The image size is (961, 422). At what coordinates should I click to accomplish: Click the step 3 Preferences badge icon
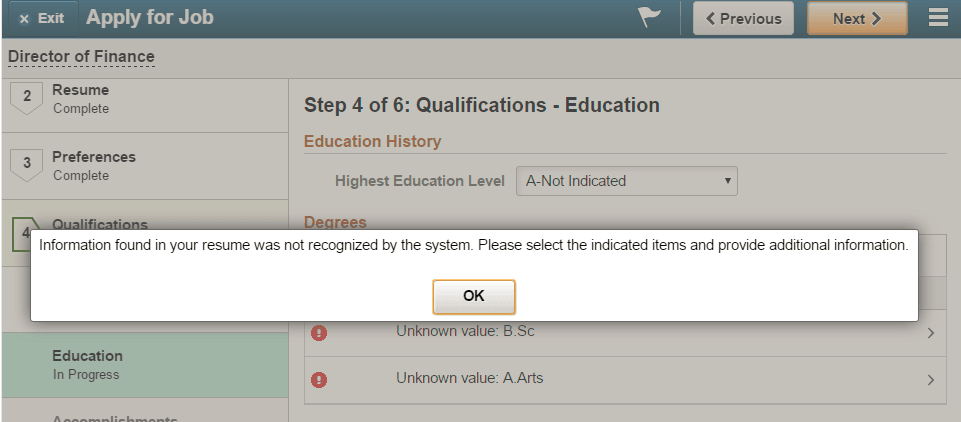pyautogui.click(x=27, y=165)
